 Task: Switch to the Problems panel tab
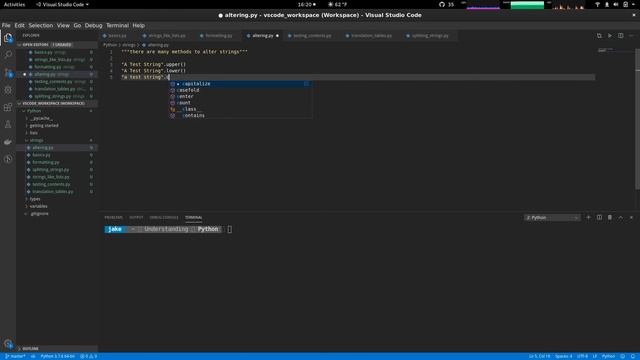113,218
